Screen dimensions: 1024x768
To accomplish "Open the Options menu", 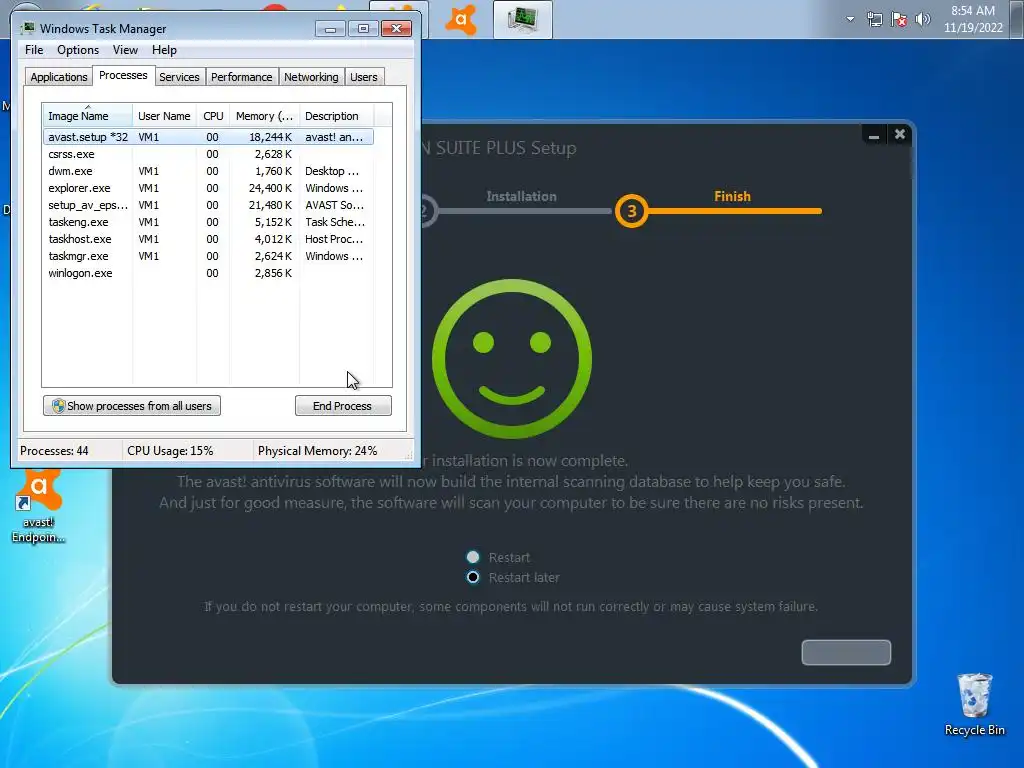I will [78, 50].
